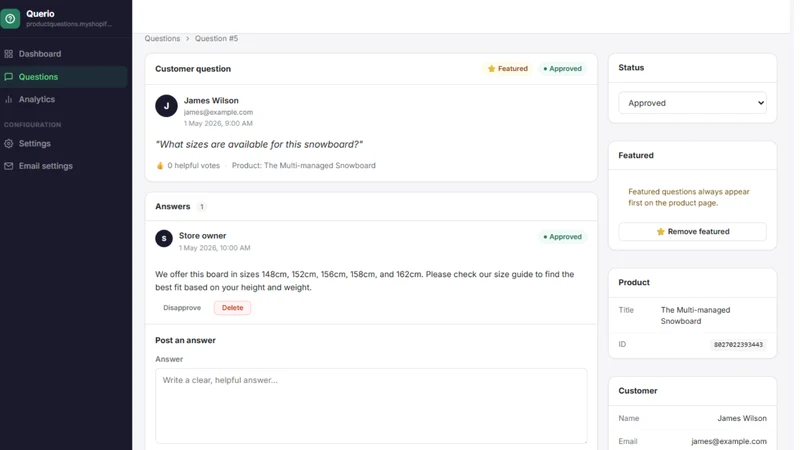800x450 pixels.
Task: Click the thumbs up helpful votes icon
Action: coord(160,165)
